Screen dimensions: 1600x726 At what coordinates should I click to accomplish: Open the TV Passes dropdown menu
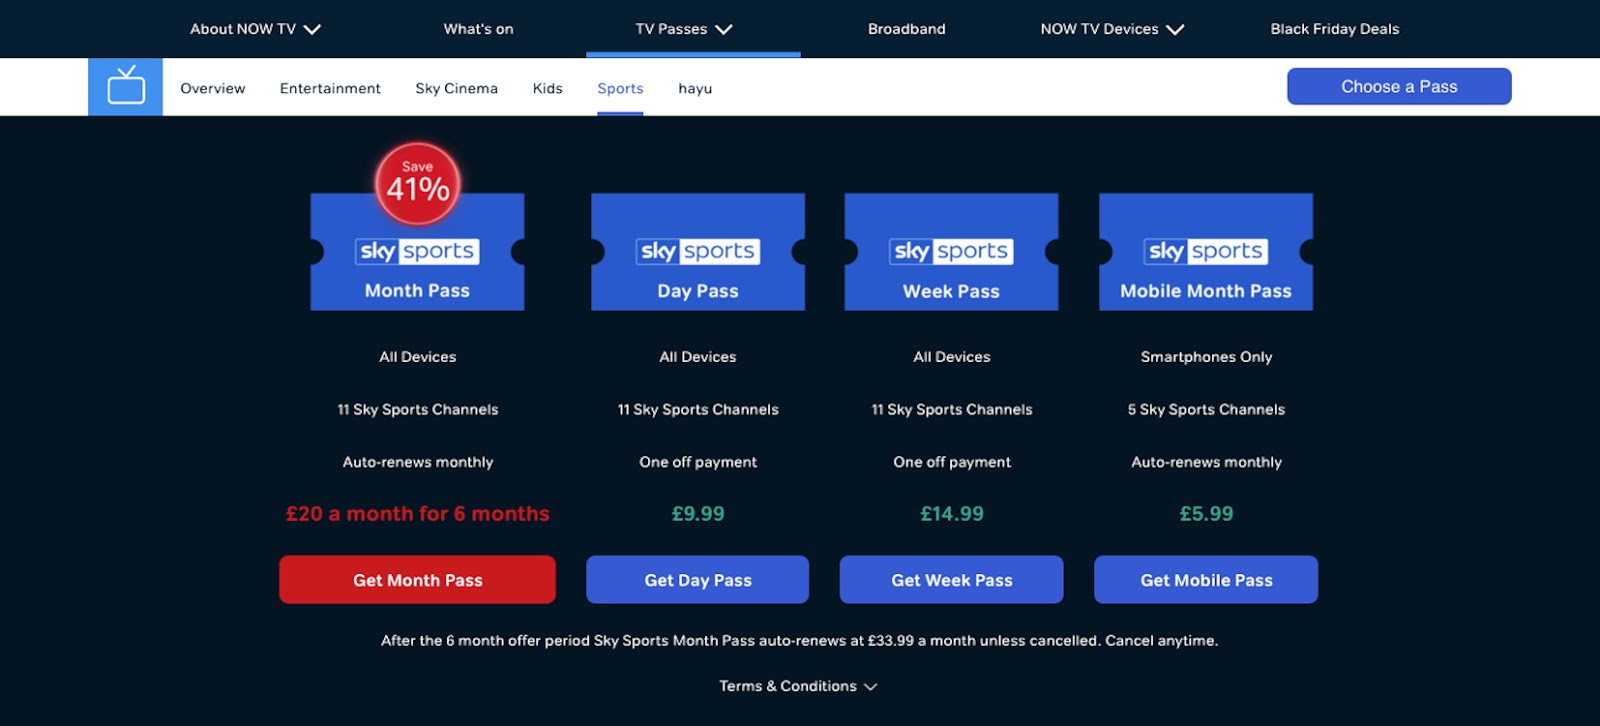(x=684, y=29)
